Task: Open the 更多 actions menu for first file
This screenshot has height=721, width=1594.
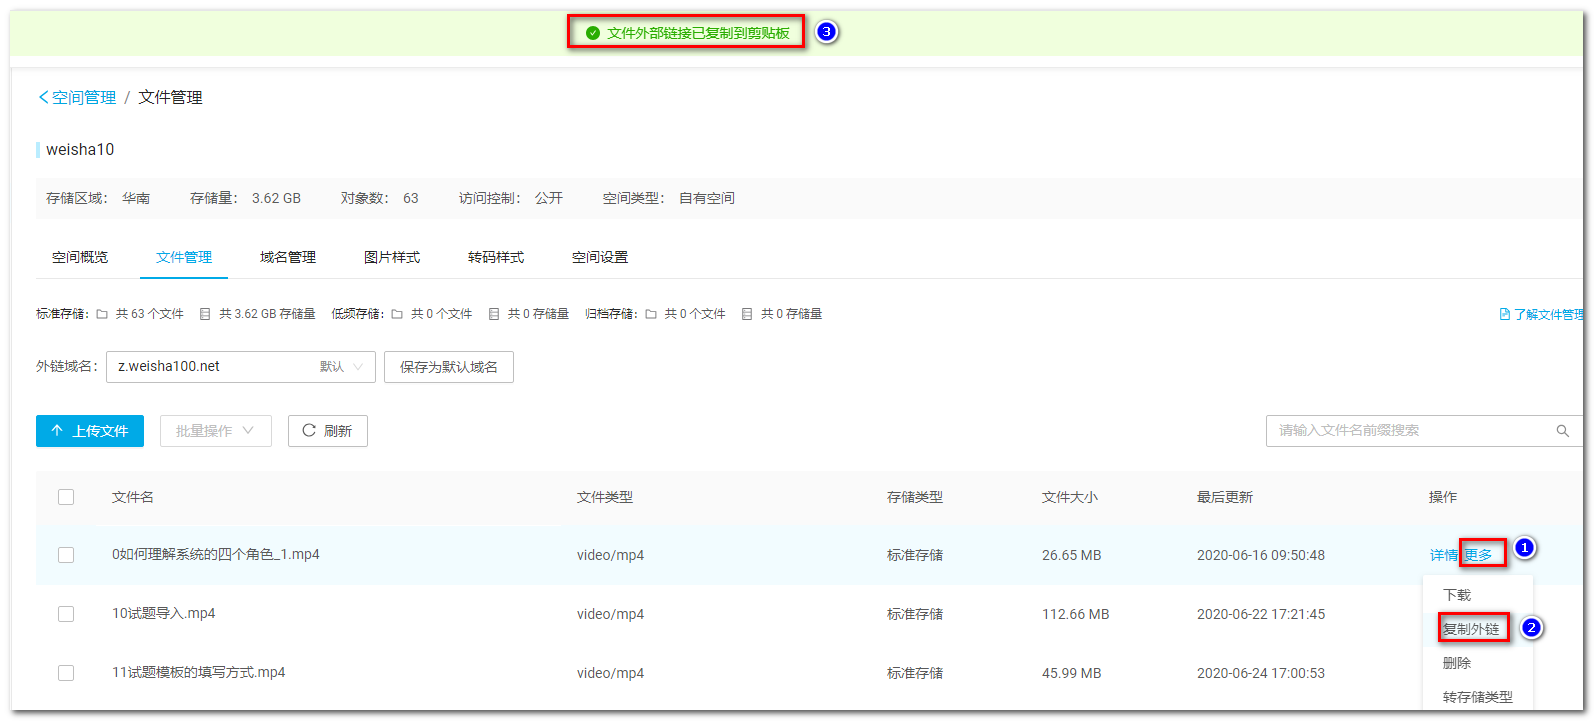Action: [1479, 555]
